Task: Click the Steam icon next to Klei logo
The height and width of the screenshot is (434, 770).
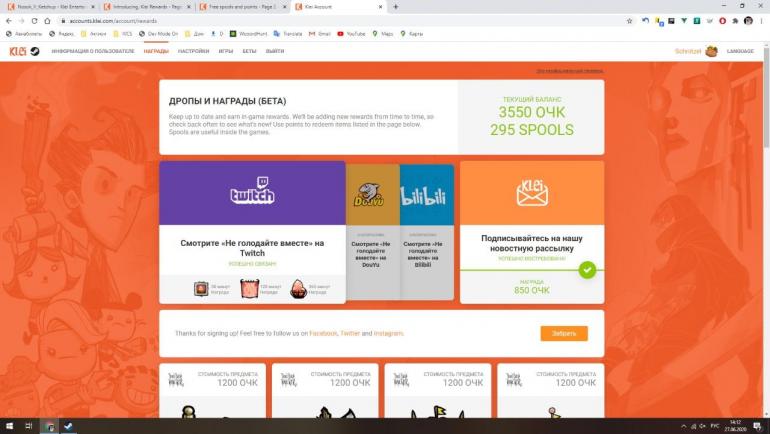Action: 35,51
